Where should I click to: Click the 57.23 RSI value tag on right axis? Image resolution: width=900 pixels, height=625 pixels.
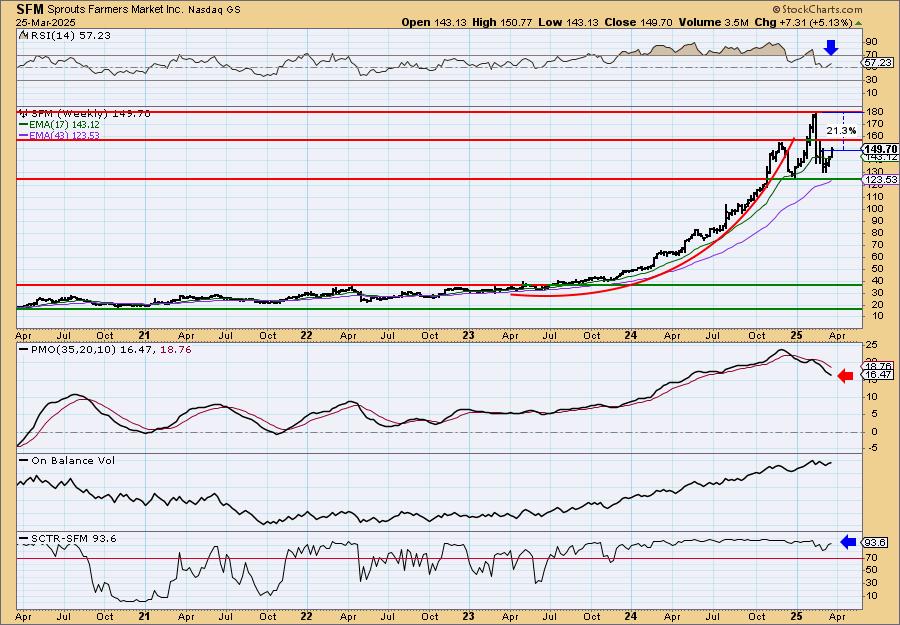click(x=878, y=62)
